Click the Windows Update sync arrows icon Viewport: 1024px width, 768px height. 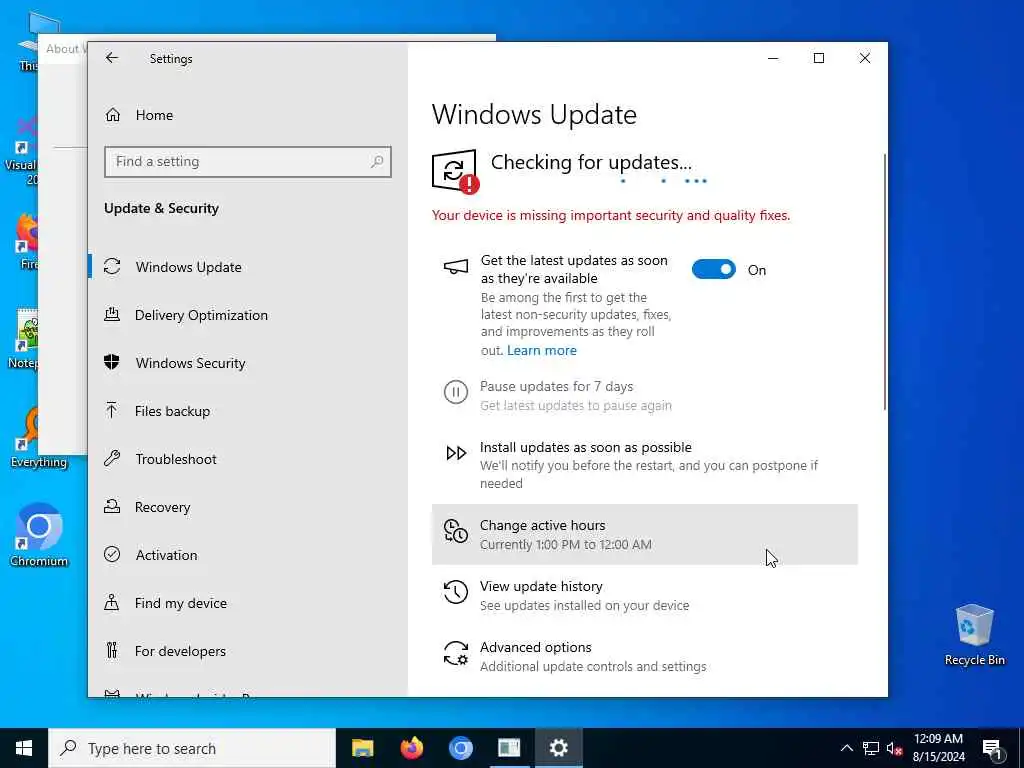[112, 266]
